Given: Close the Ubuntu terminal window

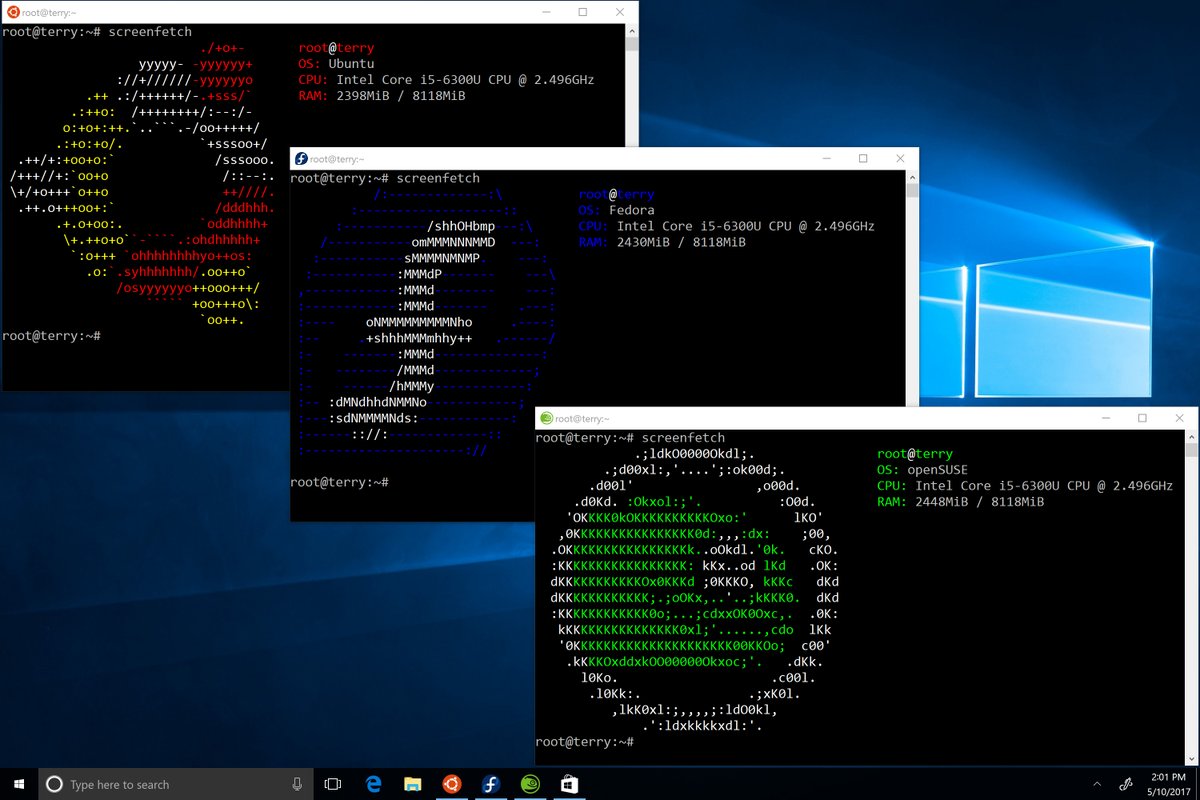Looking at the screenshot, I should (x=619, y=12).
